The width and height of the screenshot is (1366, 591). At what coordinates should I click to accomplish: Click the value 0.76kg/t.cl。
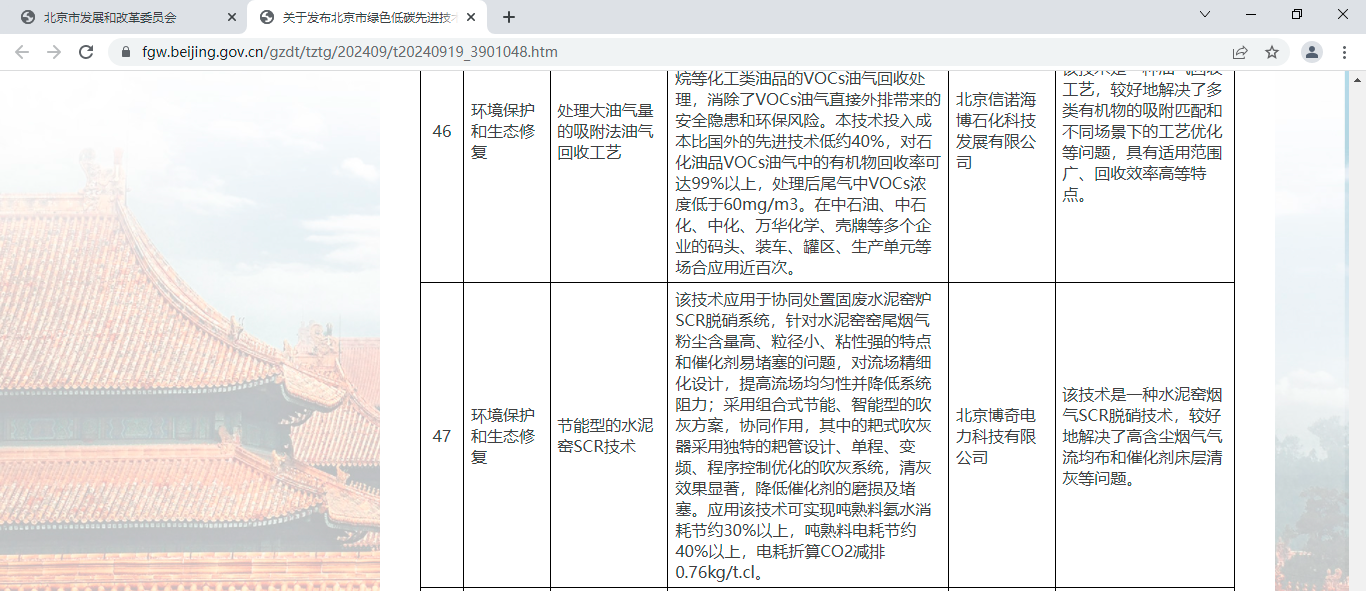(721, 572)
